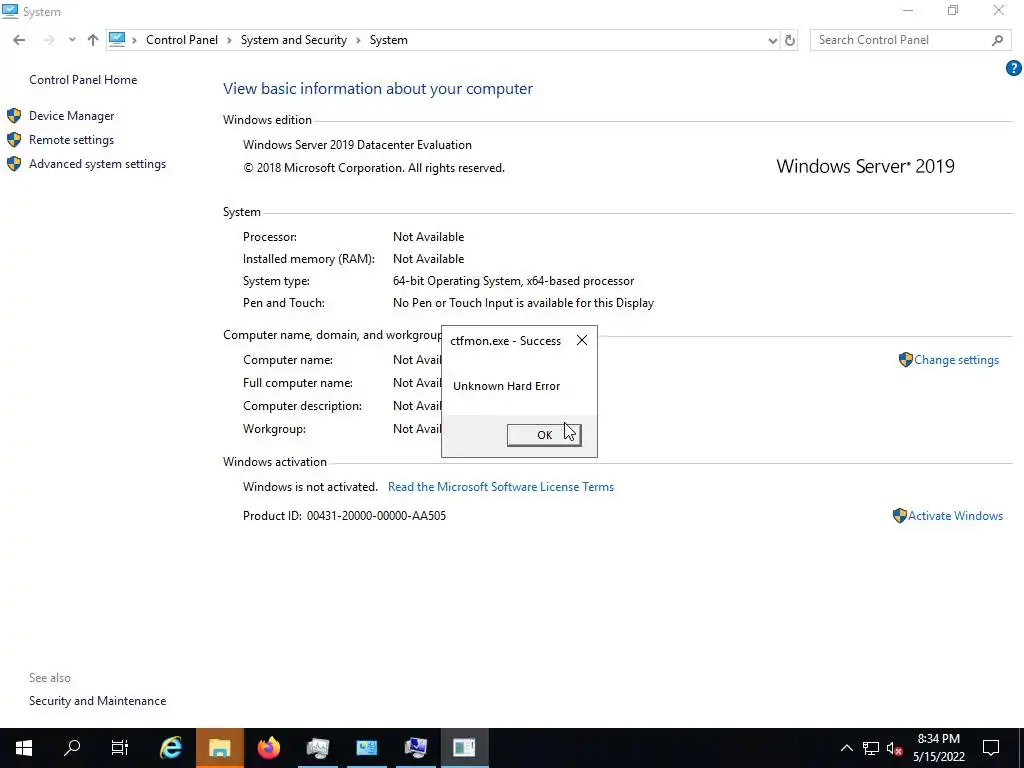Switch to the System computer taskbar app
The height and width of the screenshot is (768, 1024).
click(x=415, y=748)
